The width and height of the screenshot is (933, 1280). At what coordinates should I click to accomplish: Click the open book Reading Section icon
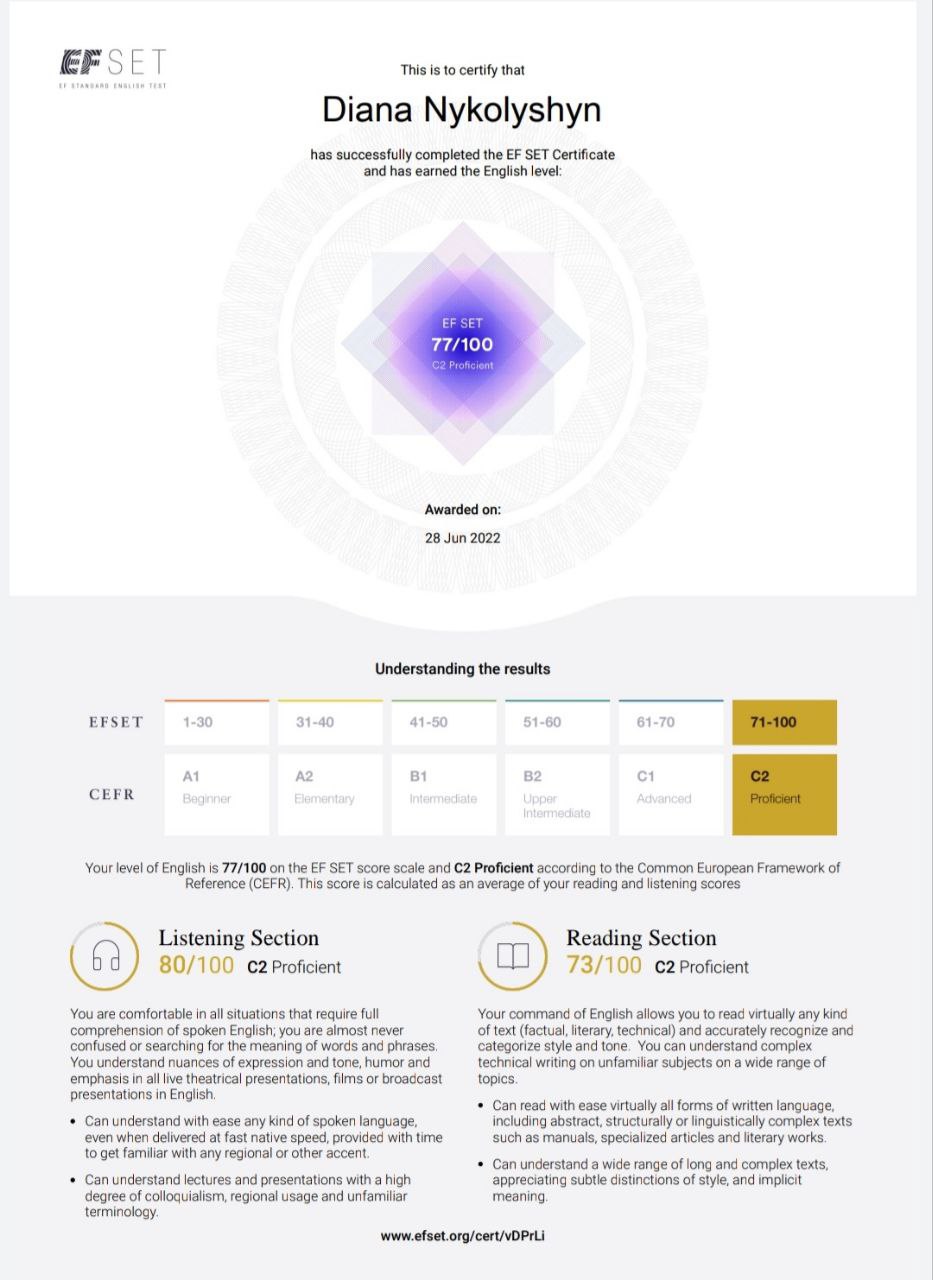click(x=513, y=957)
